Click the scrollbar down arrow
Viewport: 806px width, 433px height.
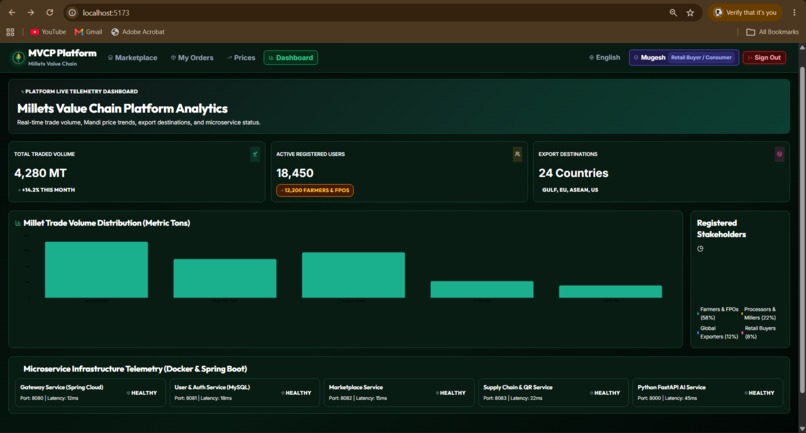[x=802, y=428]
